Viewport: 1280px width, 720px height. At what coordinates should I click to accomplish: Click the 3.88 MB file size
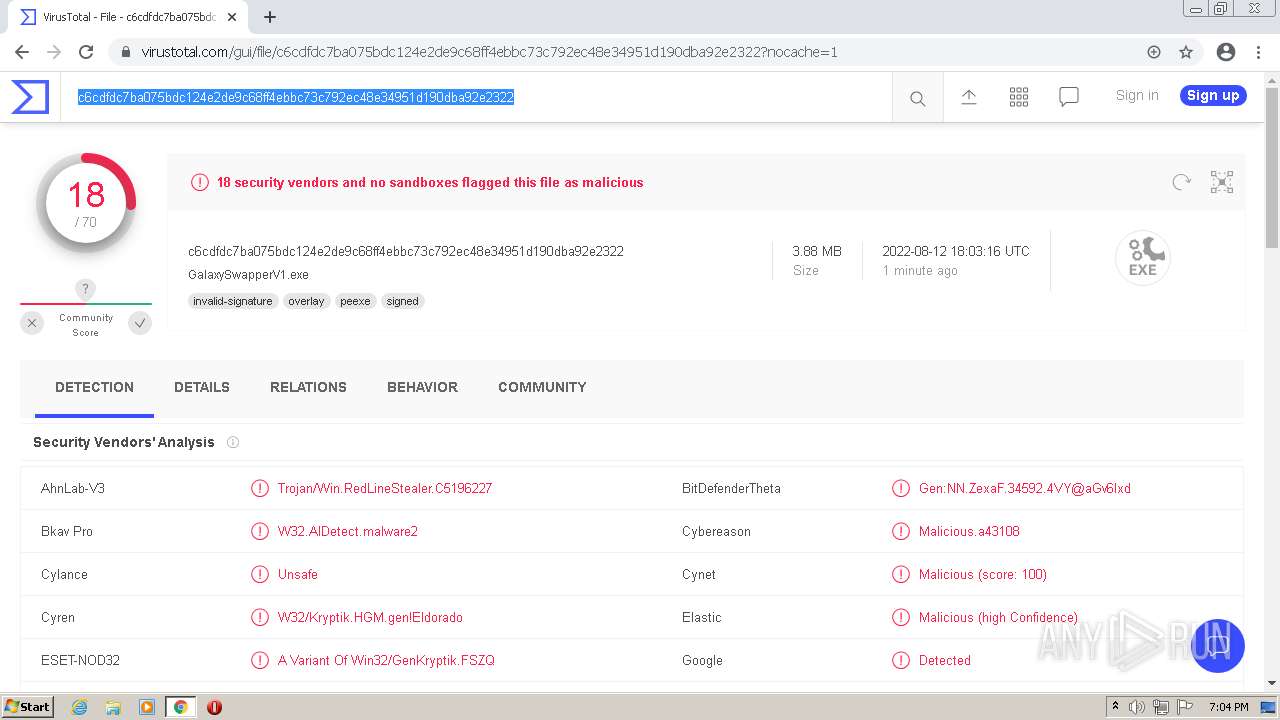[817, 251]
